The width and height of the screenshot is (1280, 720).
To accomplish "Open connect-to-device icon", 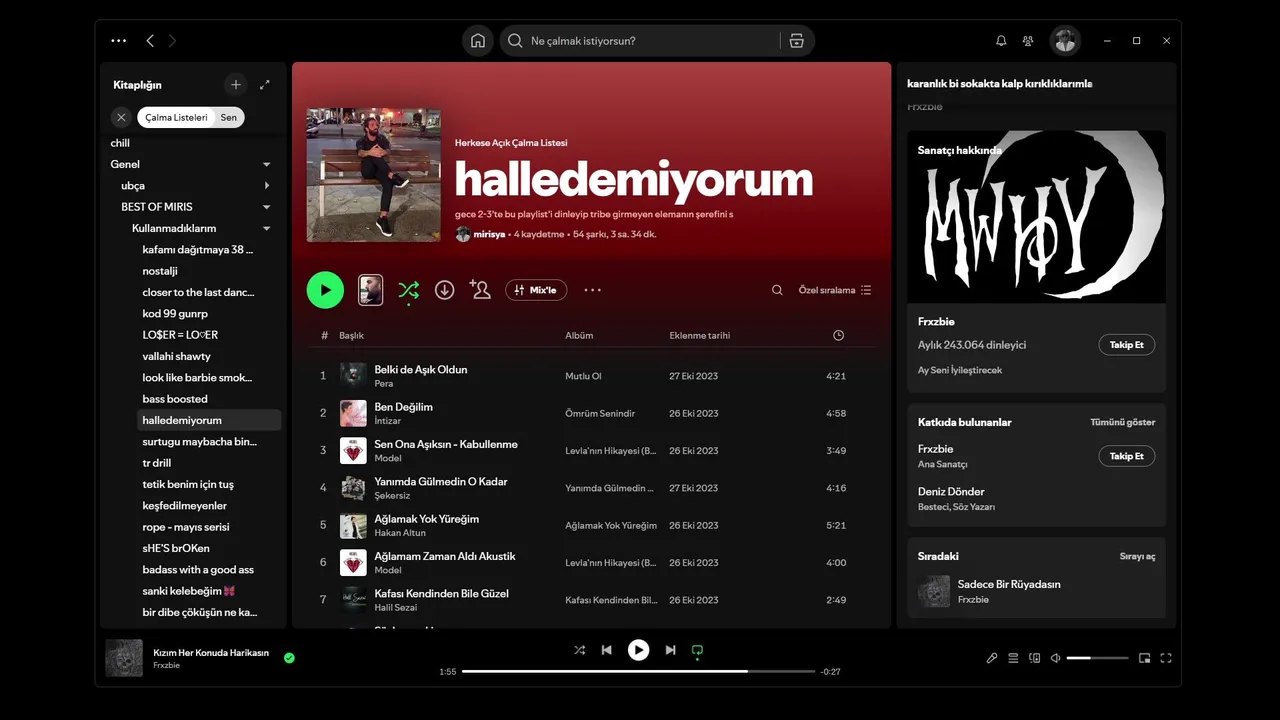I will 1035,658.
